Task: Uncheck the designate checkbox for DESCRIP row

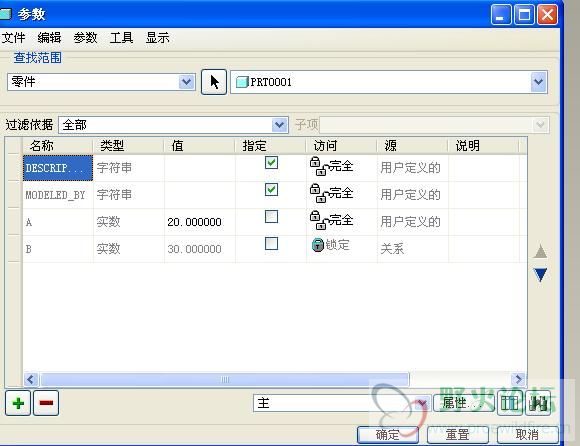Action: (x=272, y=163)
